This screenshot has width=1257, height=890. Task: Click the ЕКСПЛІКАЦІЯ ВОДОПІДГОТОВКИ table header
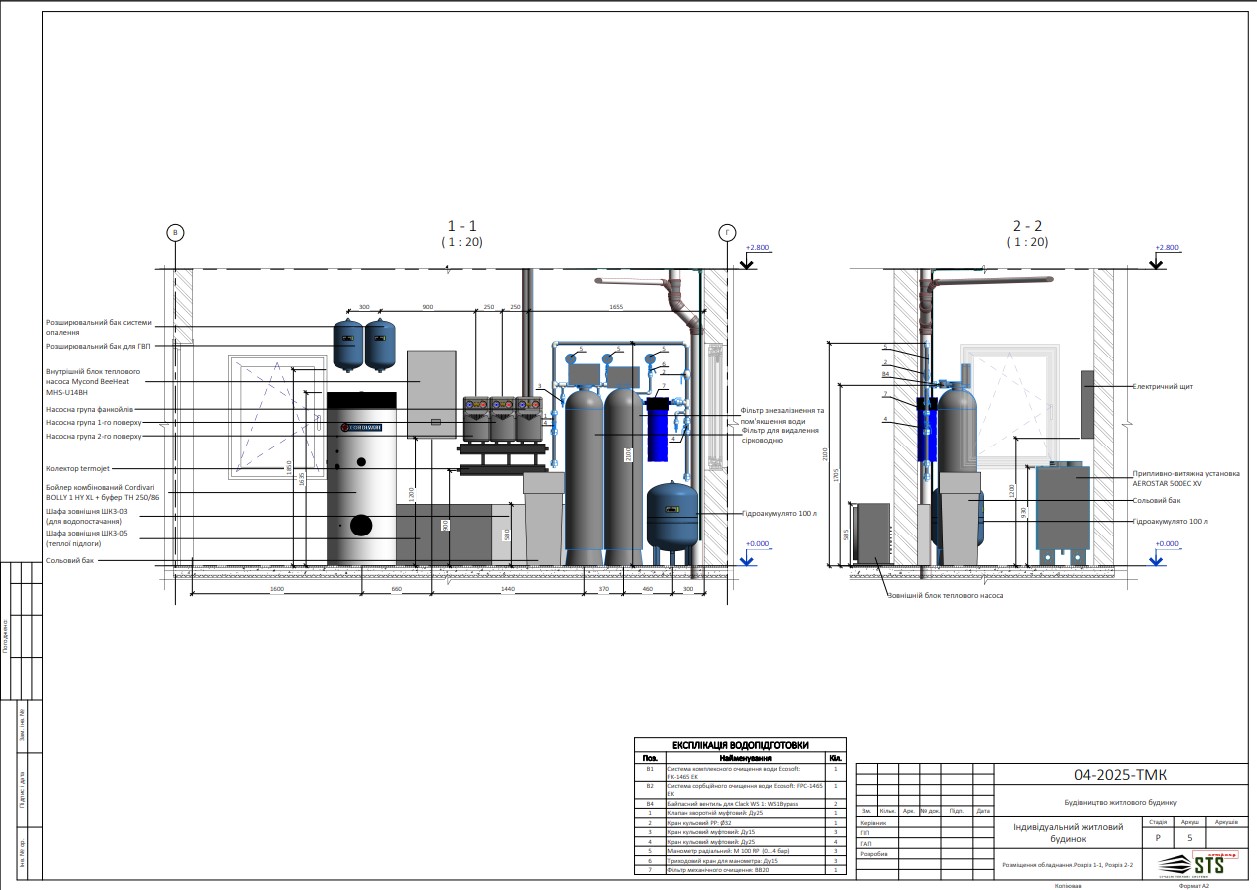(x=740, y=745)
